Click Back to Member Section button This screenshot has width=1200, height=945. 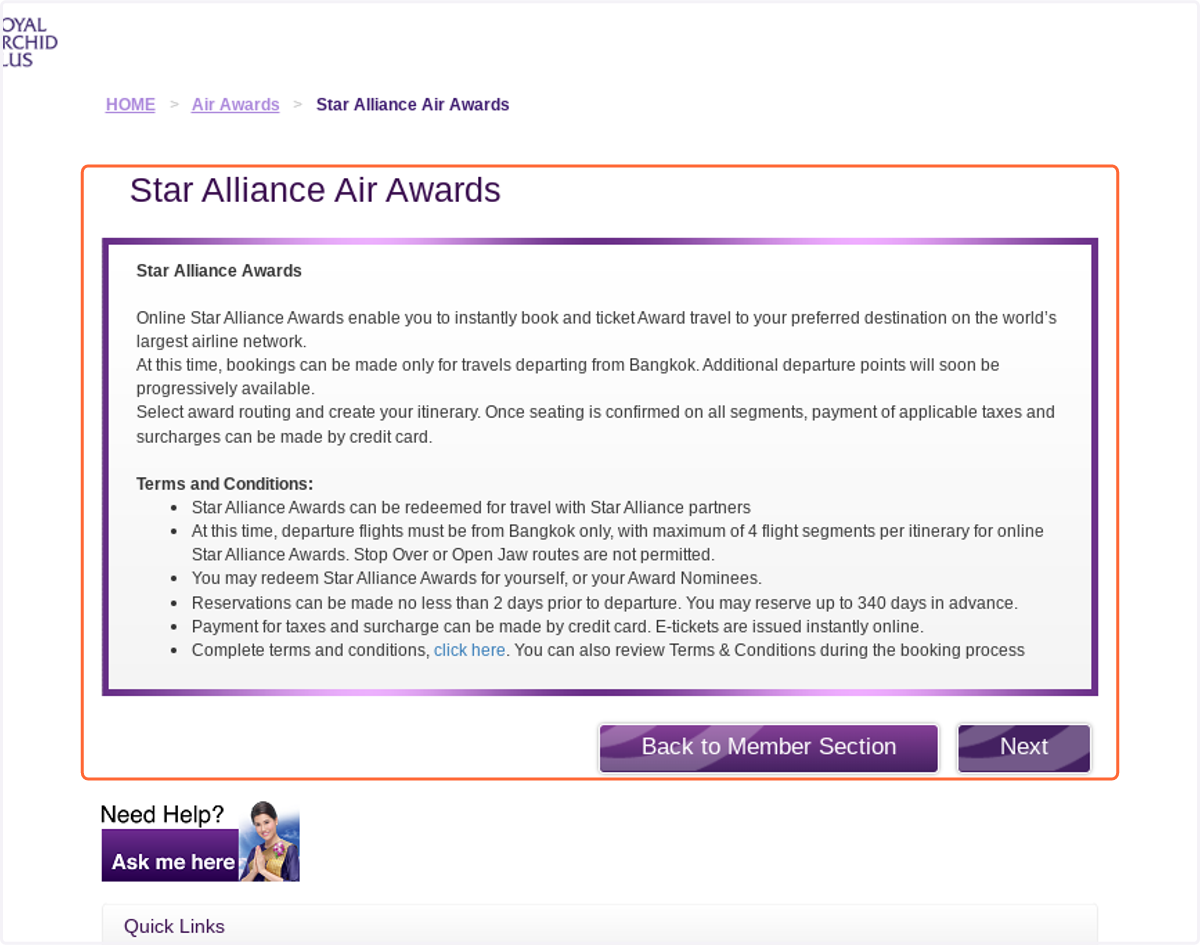tap(769, 748)
